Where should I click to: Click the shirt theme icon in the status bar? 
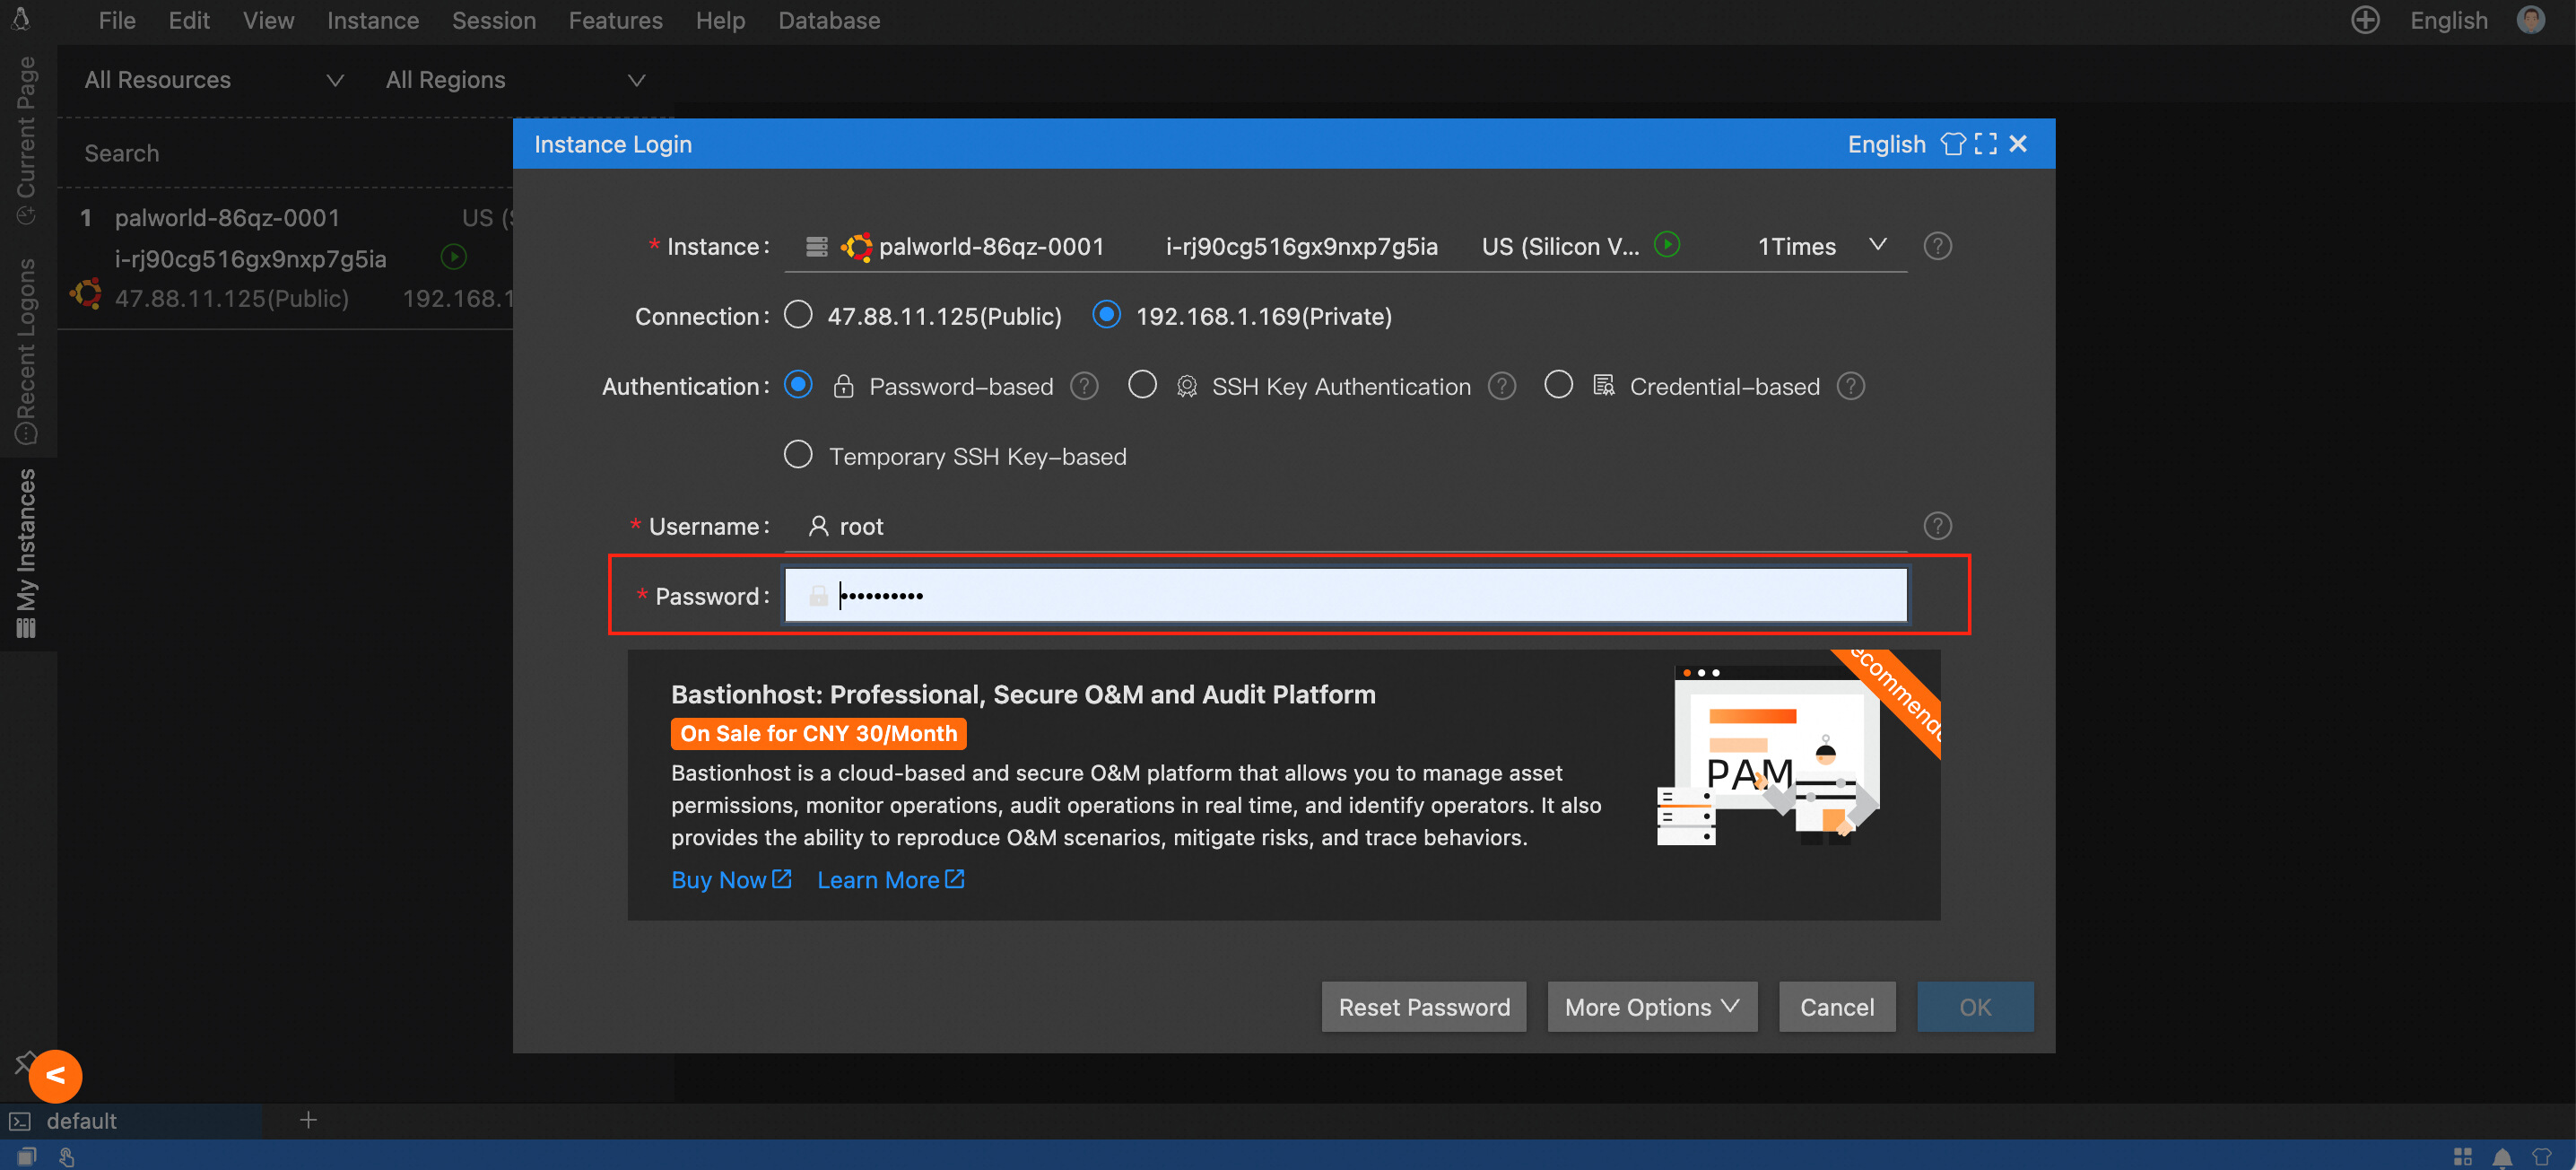coord(2541,1156)
